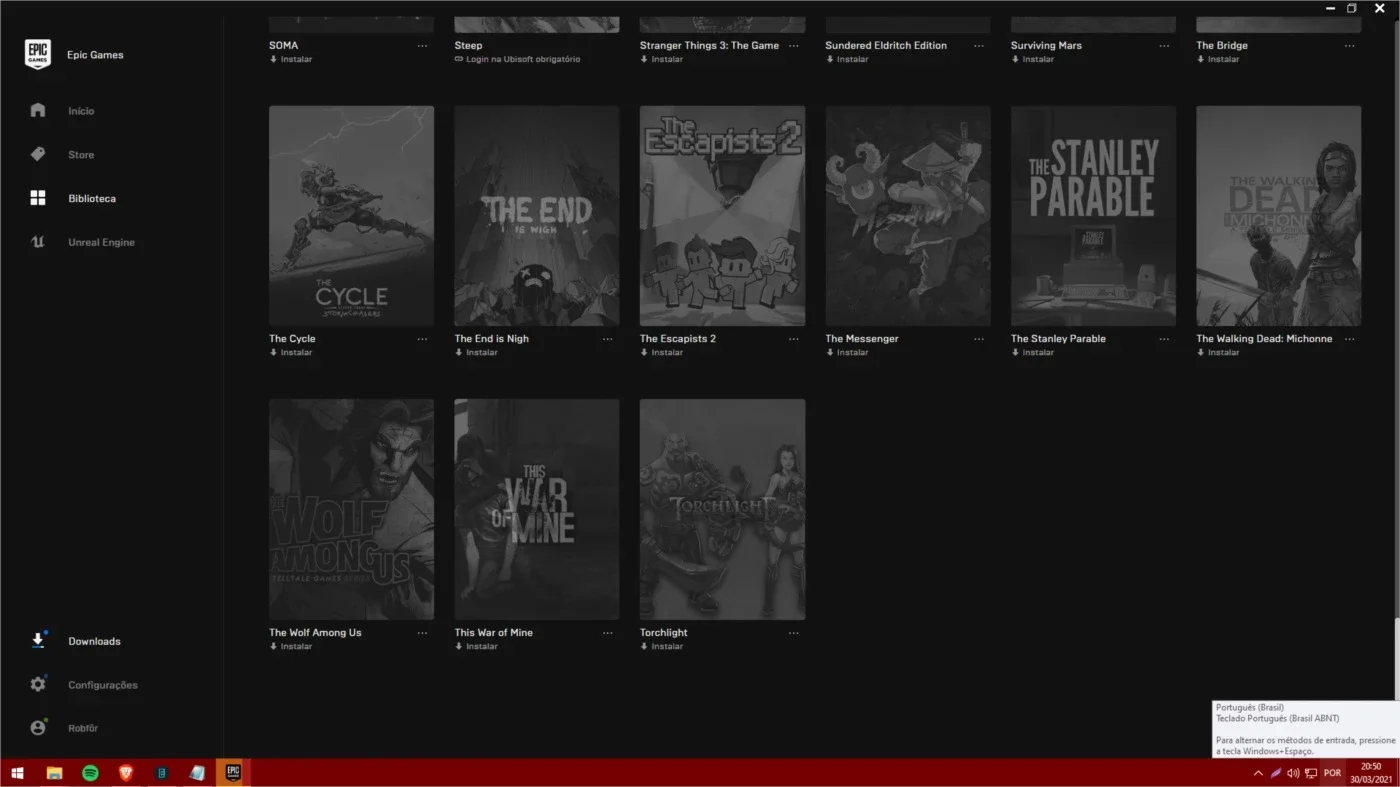Open the three-dot menu for Torchlight
This screenshot has height=787, width=1400.
793,633
